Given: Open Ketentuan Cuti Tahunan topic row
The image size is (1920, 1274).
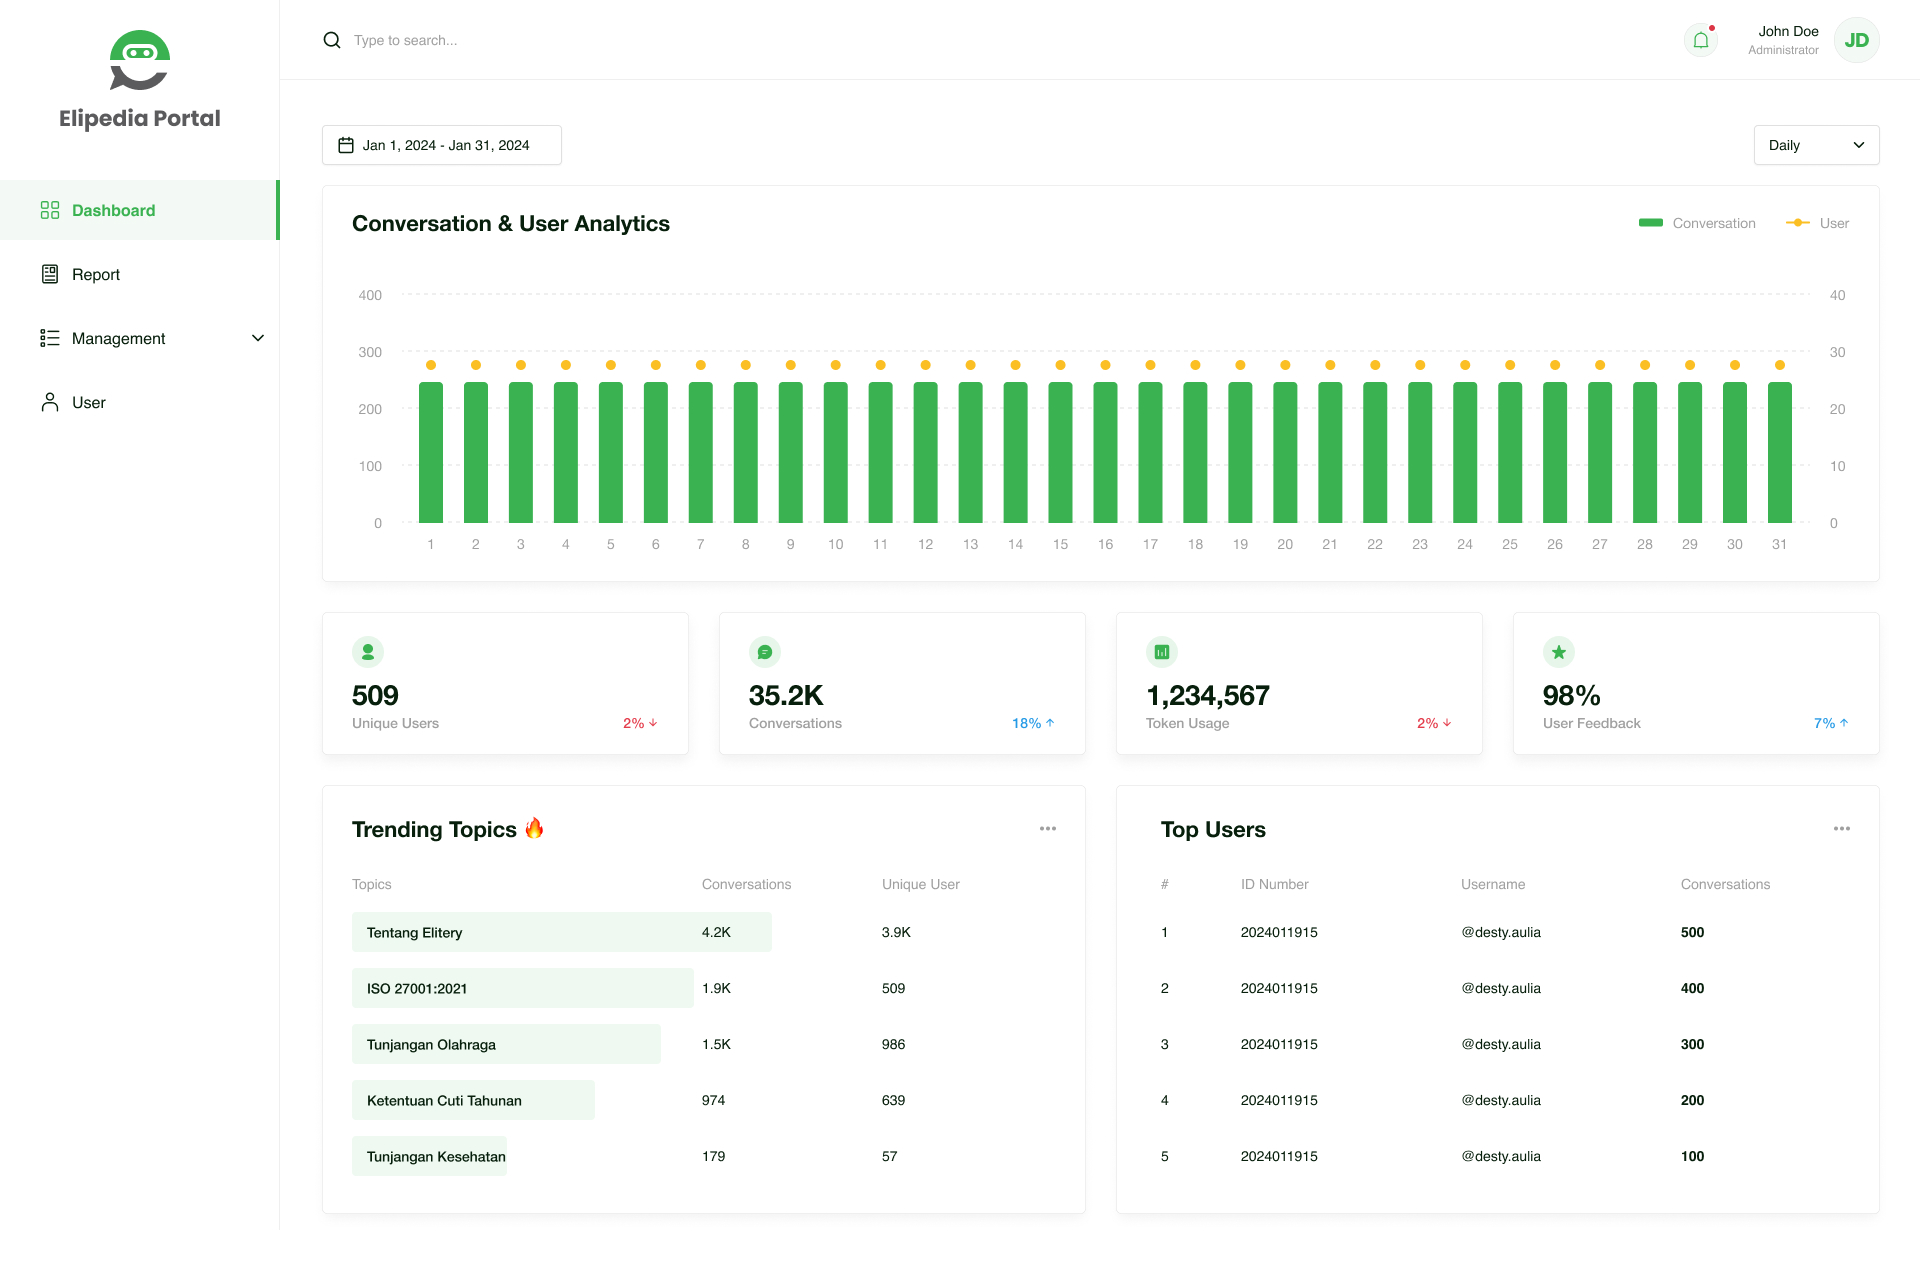Looking at the screenshot, I should point(704,1100).
